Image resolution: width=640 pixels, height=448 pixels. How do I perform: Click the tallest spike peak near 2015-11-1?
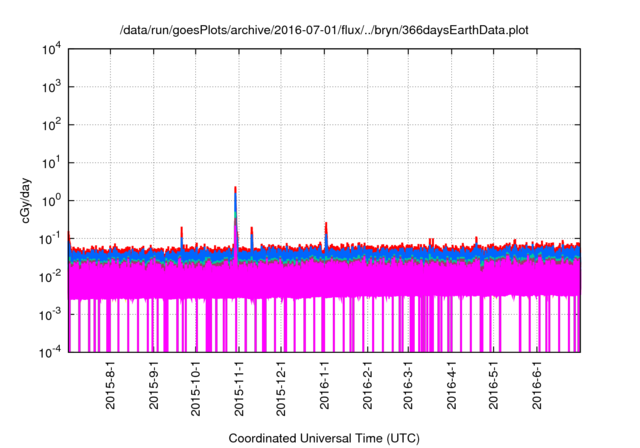pos(236,188)
